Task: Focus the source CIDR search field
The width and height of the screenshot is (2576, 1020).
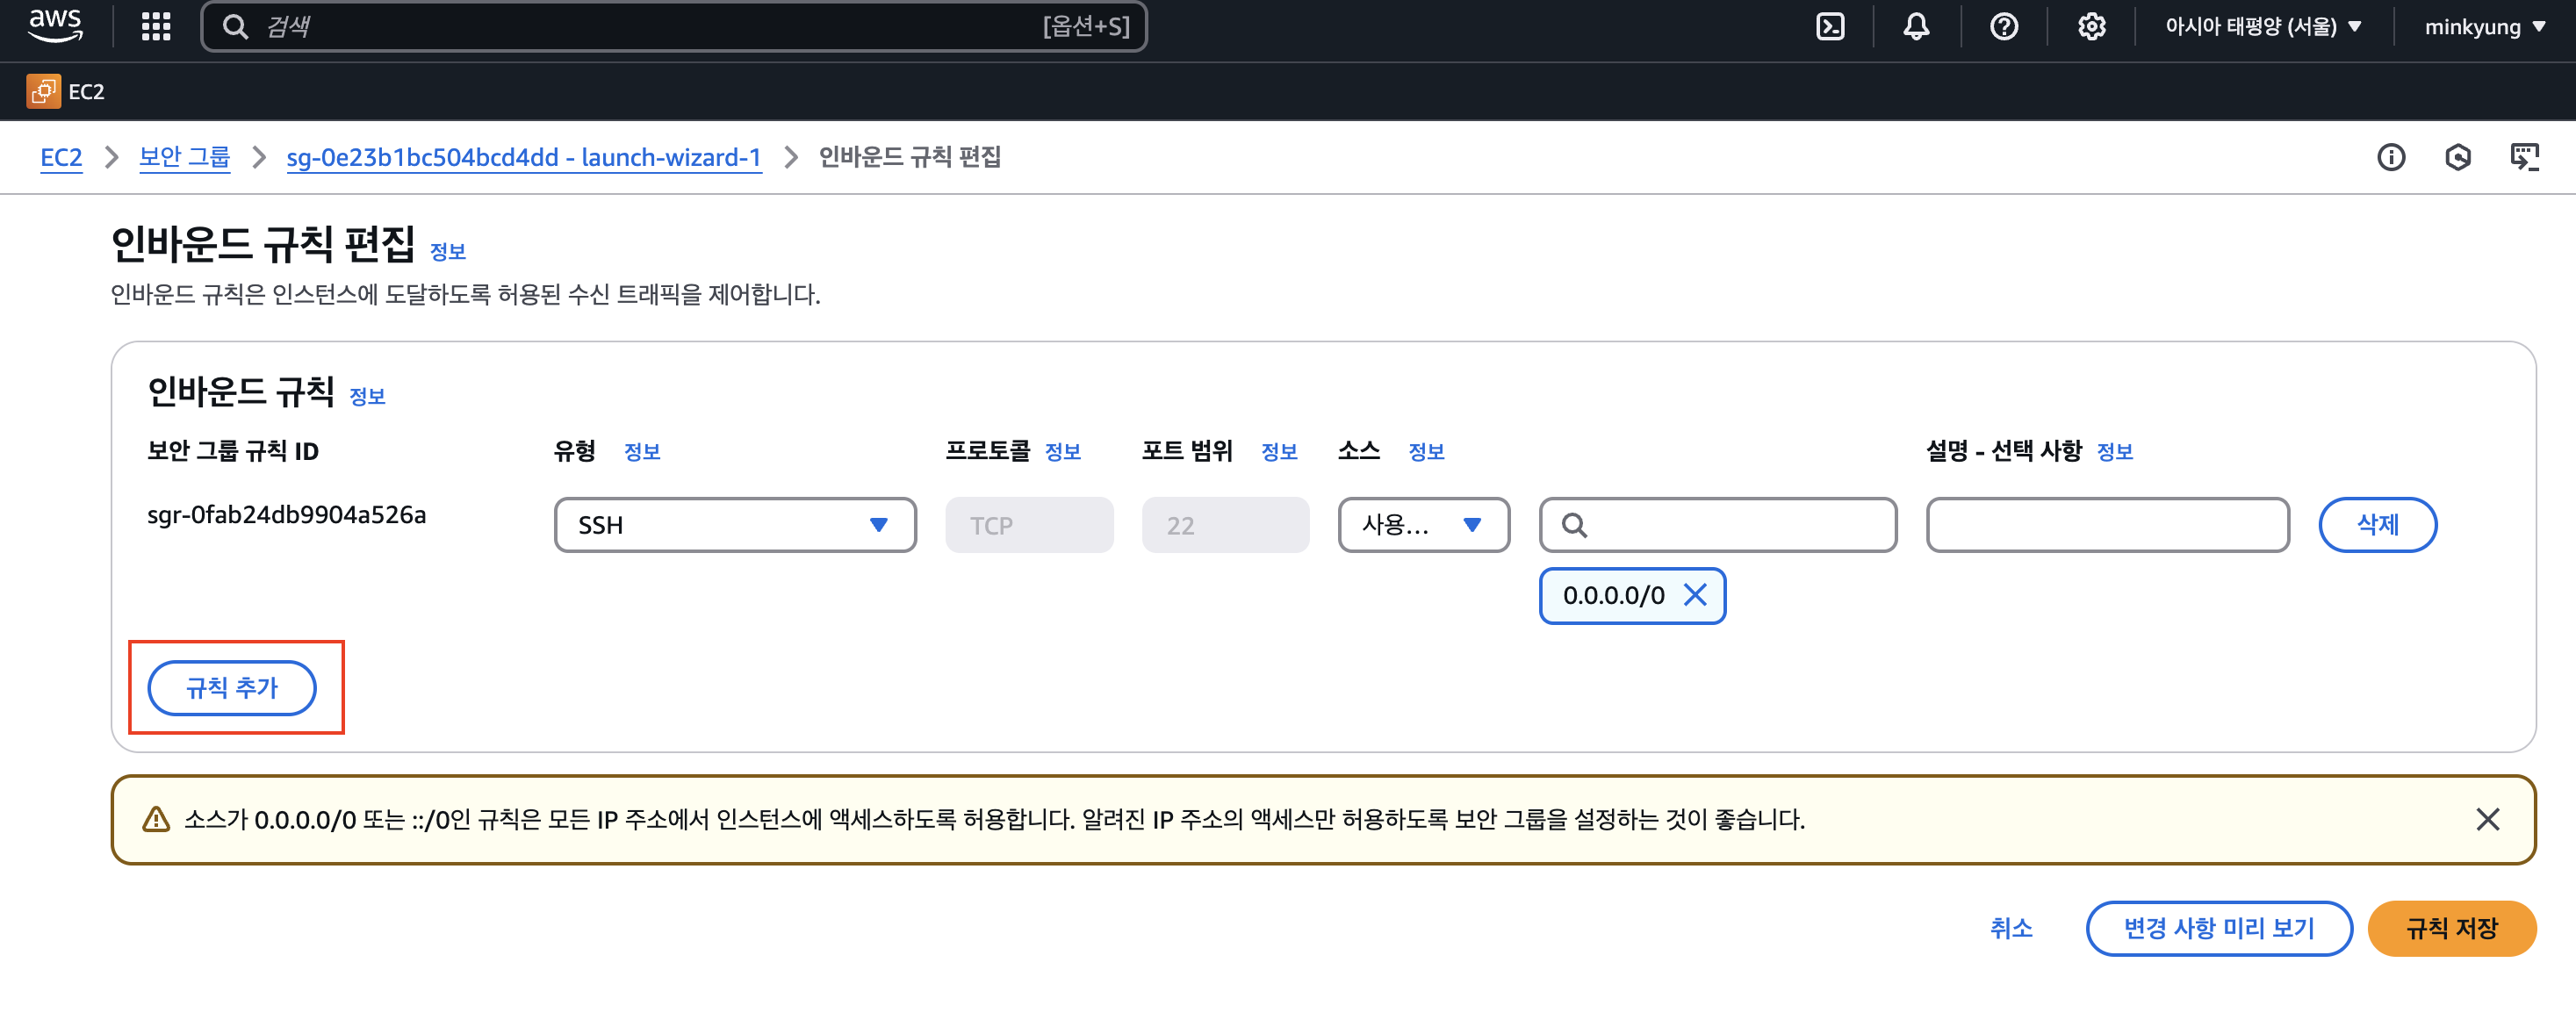Action: 1718,525
